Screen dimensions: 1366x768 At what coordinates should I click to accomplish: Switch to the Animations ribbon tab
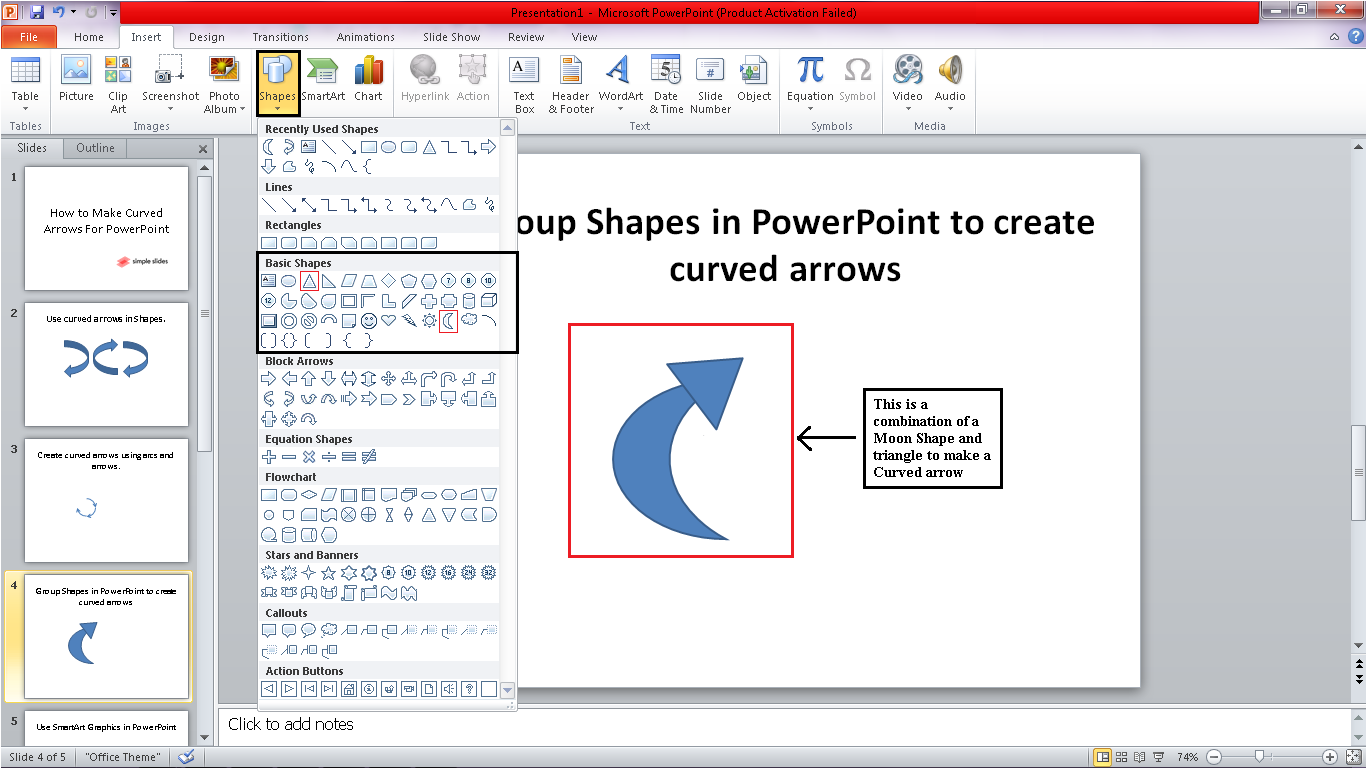[x=365, y=36]
